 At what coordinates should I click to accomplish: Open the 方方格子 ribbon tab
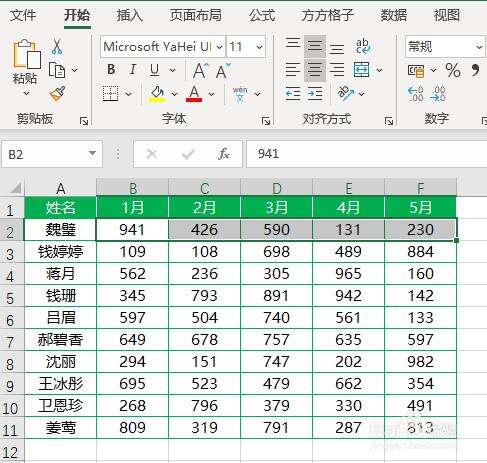point(328,15)
